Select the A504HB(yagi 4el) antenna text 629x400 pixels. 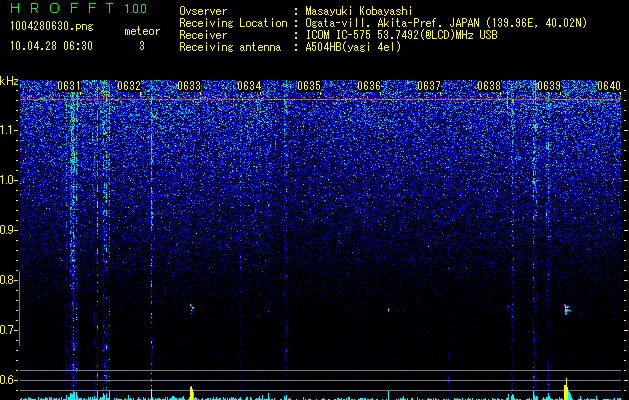[353, 47]
